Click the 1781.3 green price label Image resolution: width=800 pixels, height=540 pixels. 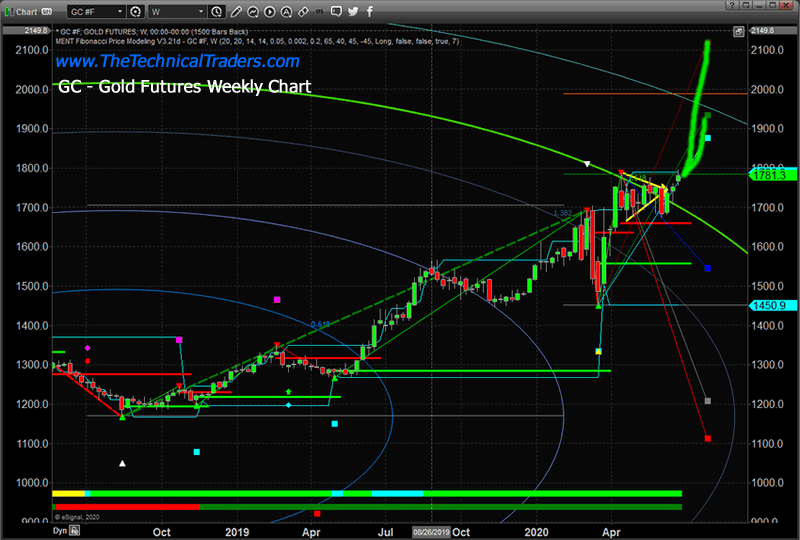point(772,175)
